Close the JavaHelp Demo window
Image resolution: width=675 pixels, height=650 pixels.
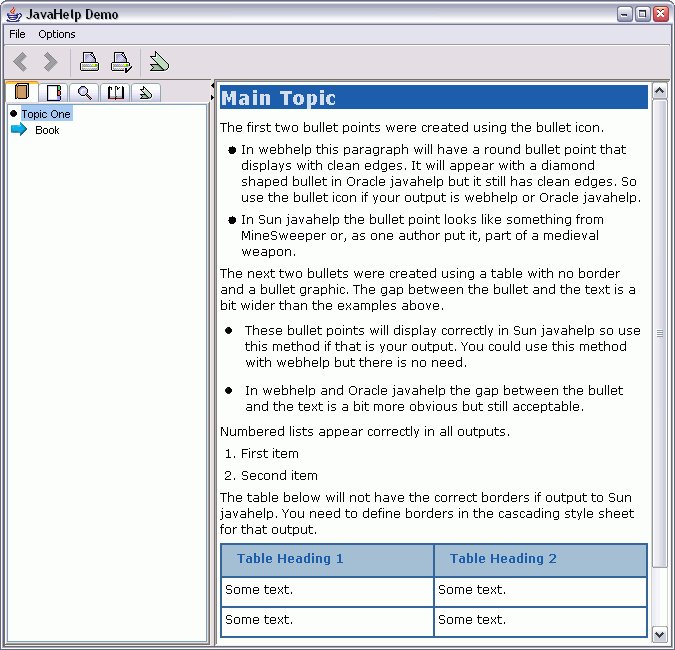pyautogui.click(x=660, y=14)
